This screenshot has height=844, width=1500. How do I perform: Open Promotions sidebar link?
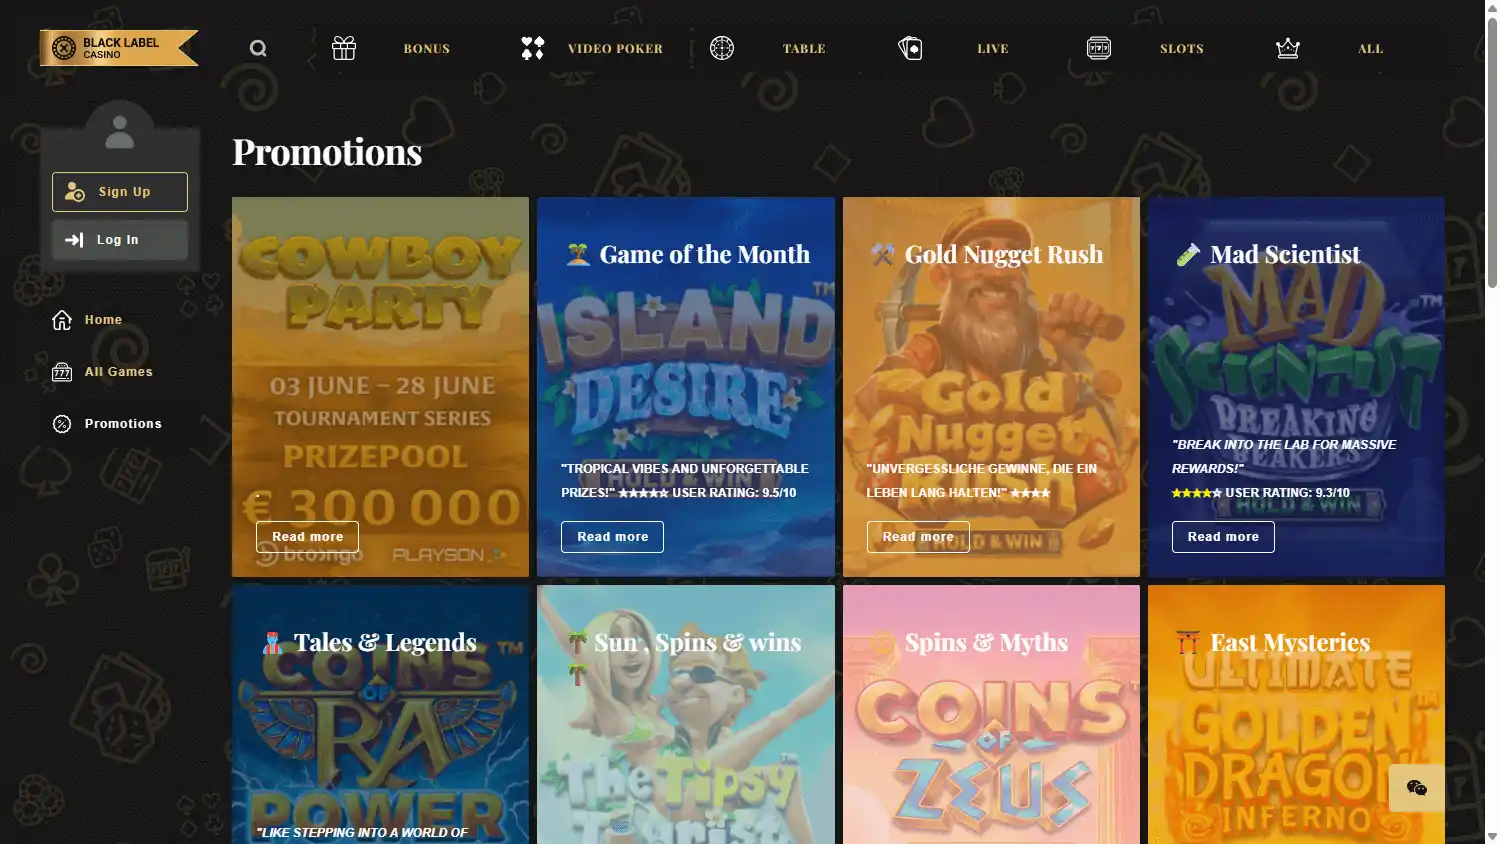(x=123, y=424)
